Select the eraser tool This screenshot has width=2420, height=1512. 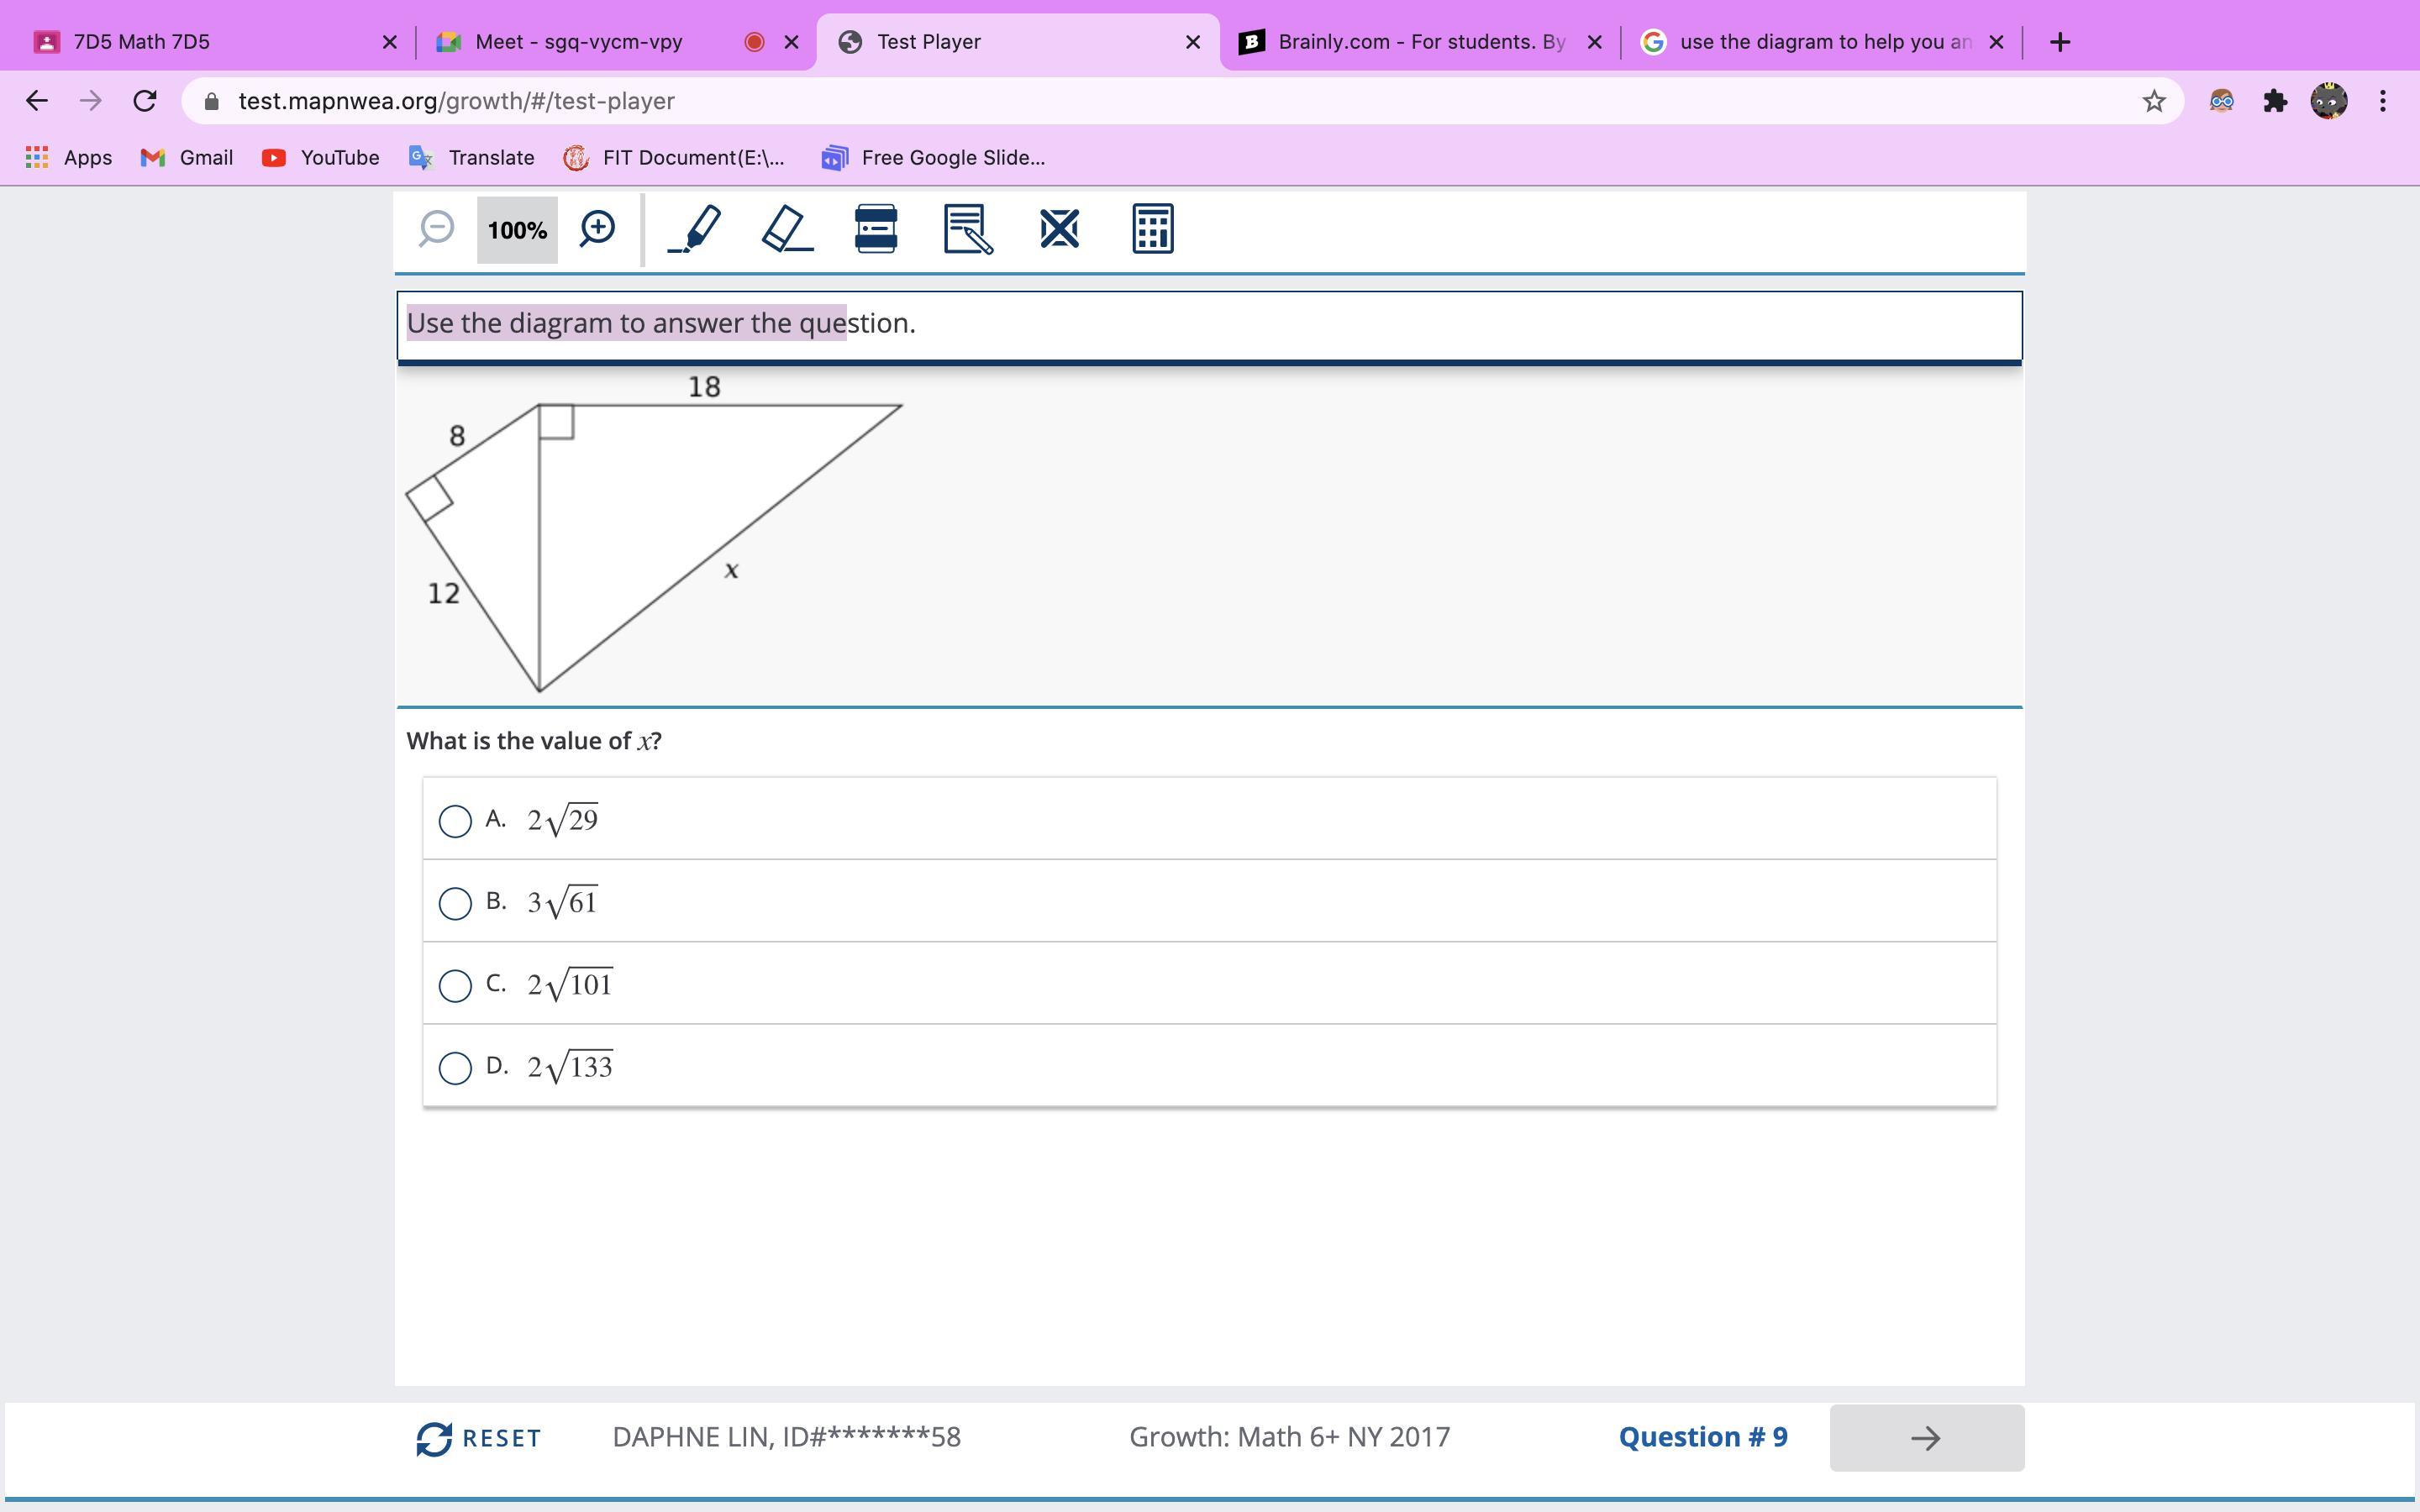(787, 229)
